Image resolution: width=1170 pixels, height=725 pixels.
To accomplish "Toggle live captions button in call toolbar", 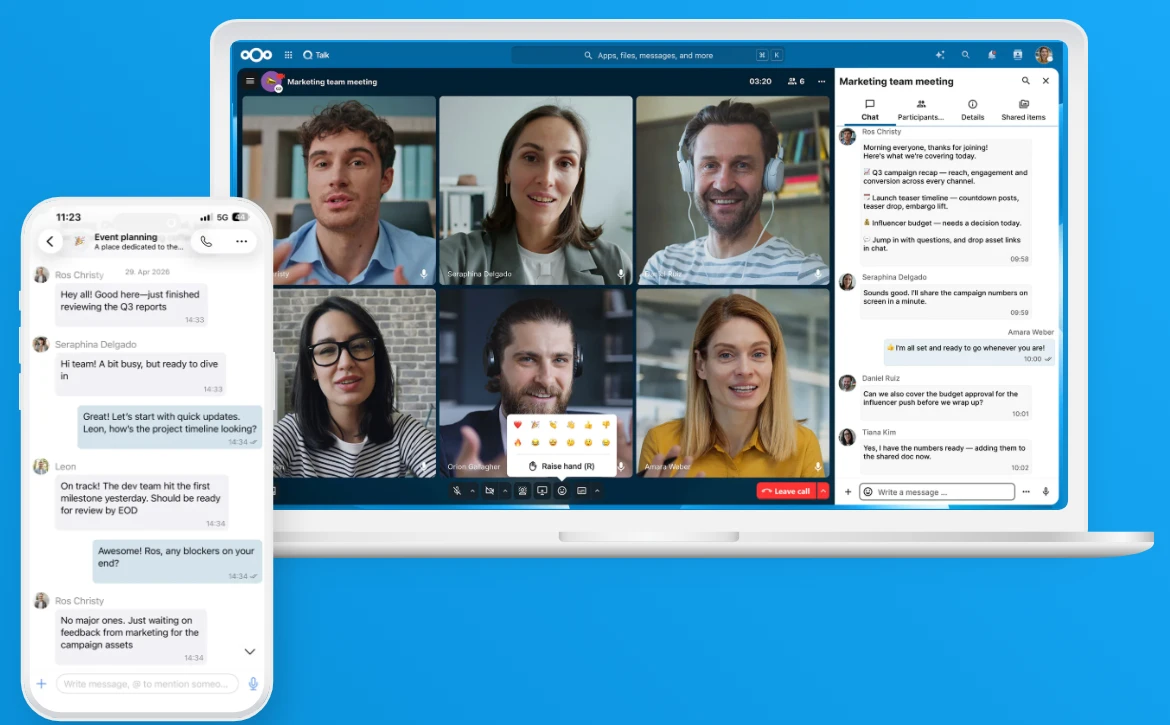I will 581,491.
